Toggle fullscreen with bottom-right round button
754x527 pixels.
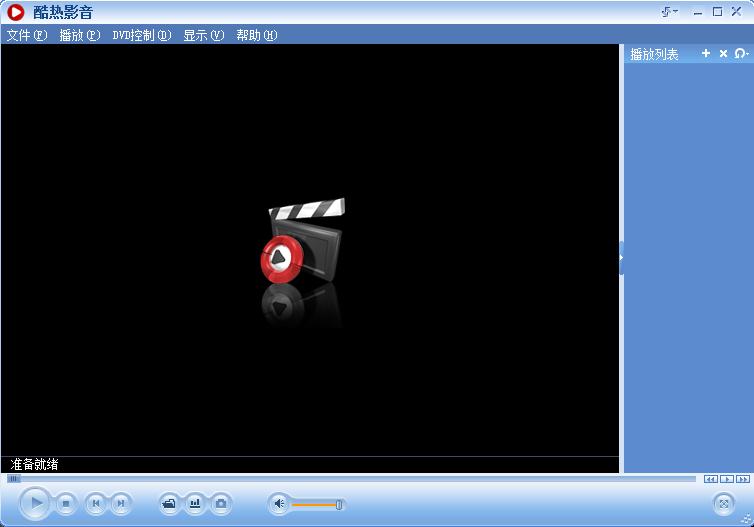(x=724, y=504)
